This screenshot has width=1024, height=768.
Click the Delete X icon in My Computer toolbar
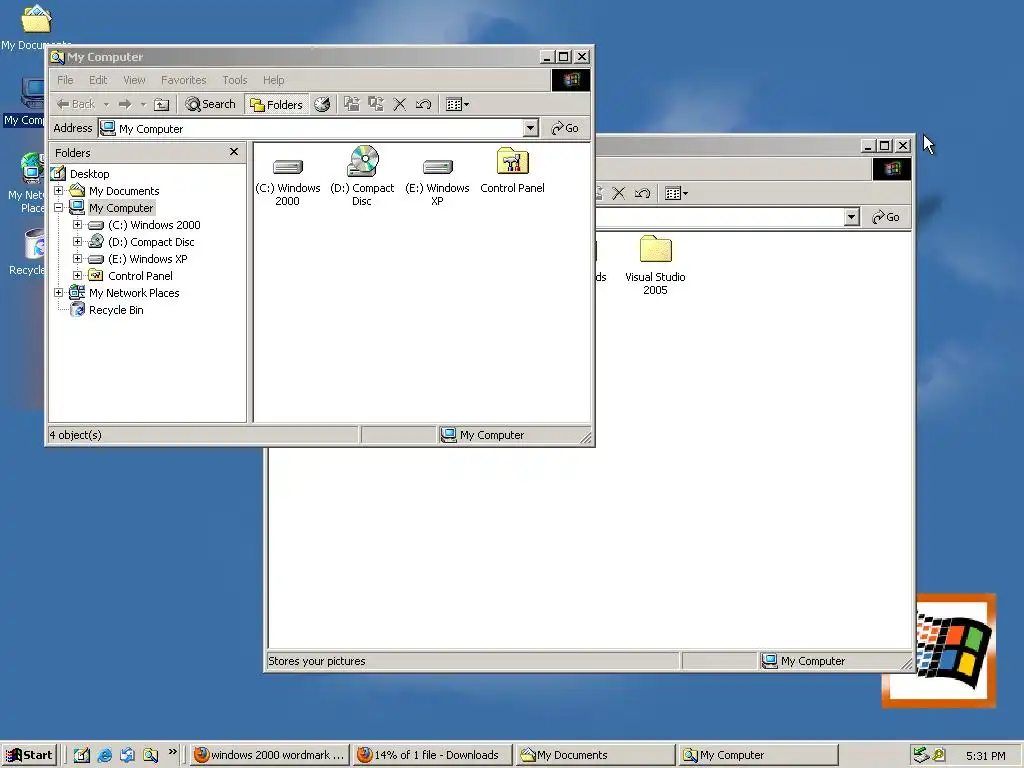click(400, 104)
